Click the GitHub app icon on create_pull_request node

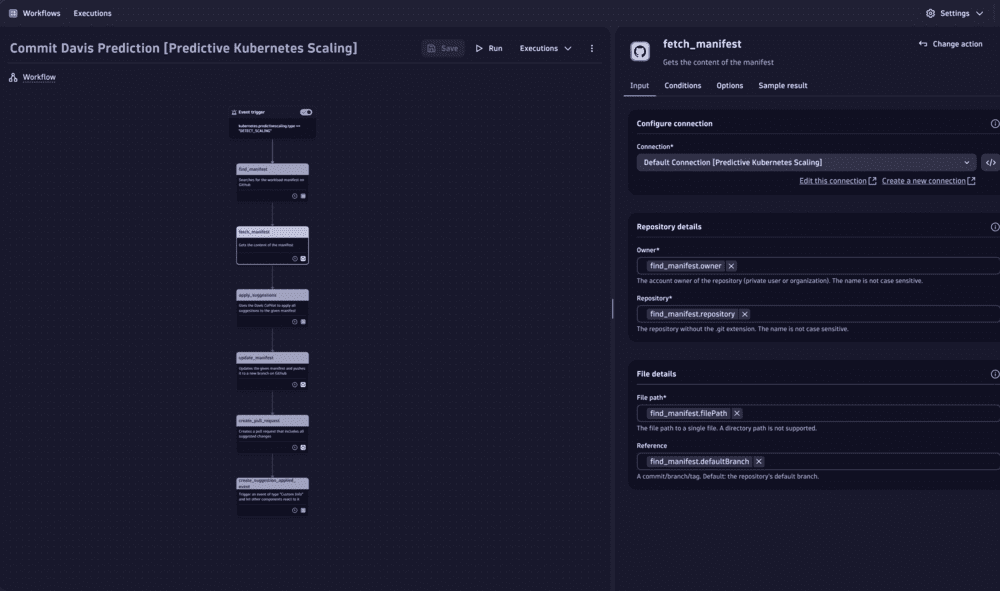point(303,448)
